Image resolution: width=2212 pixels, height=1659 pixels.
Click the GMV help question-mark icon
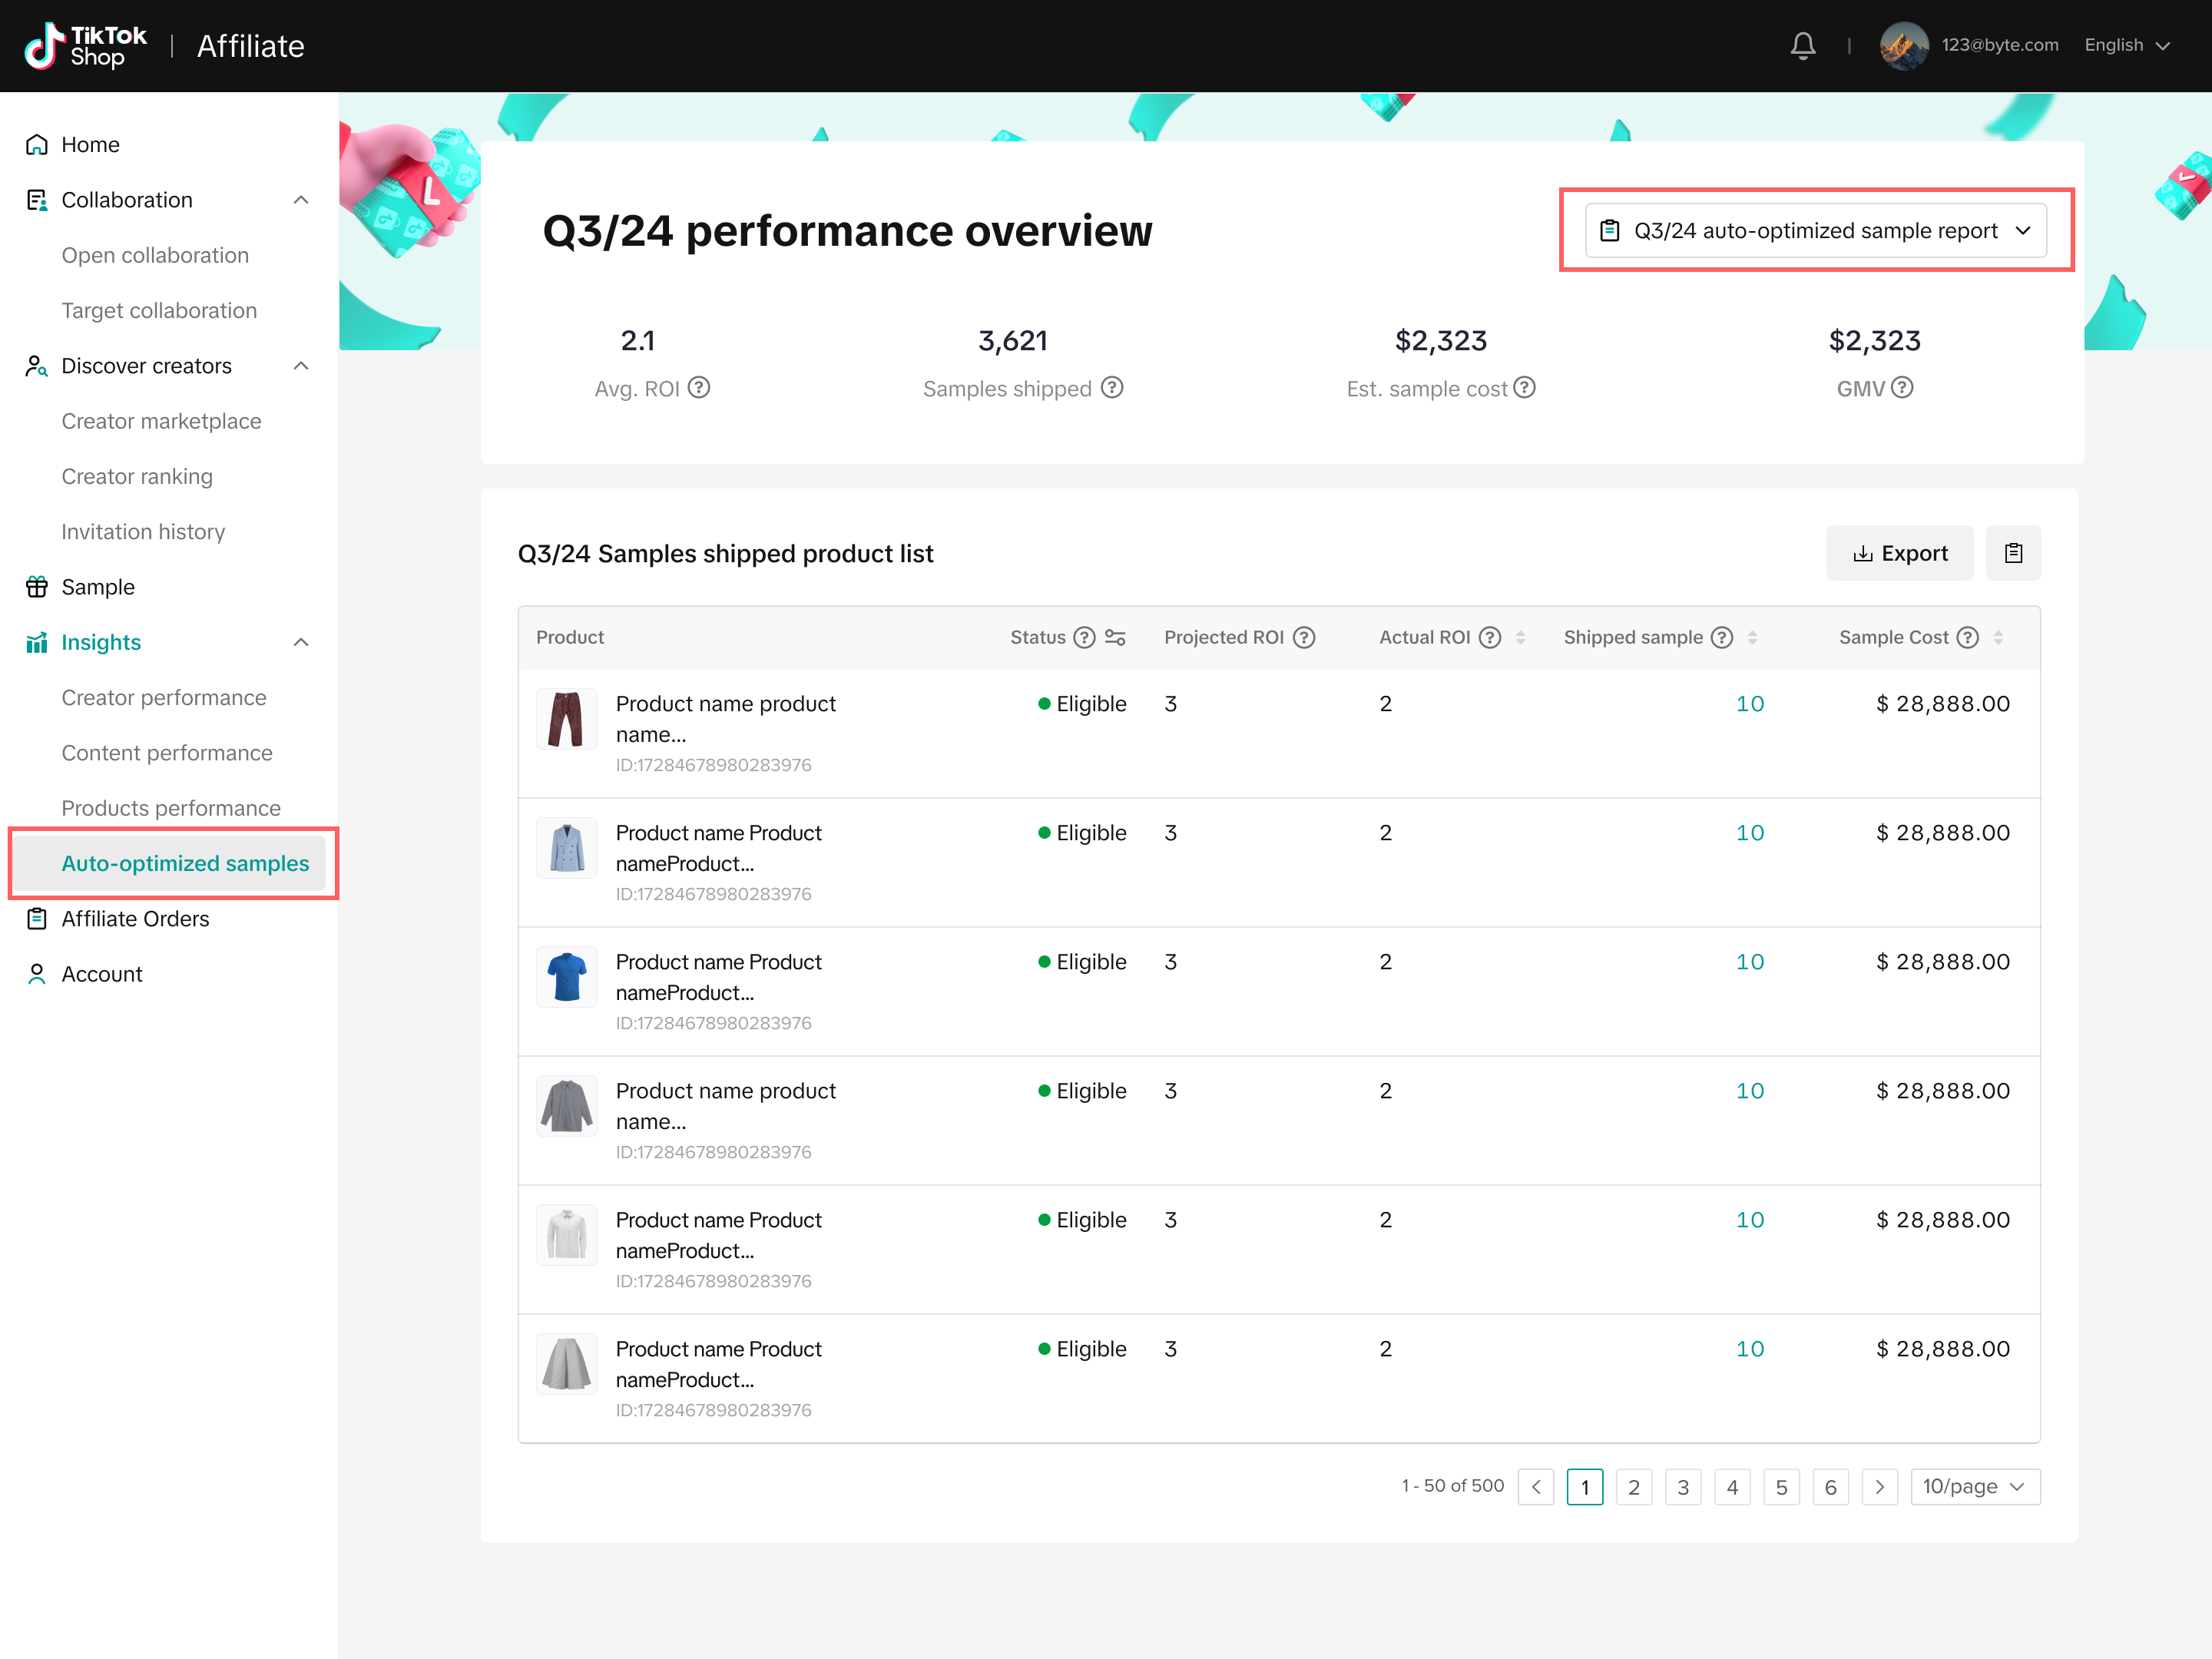click(x=1902, y=387)
